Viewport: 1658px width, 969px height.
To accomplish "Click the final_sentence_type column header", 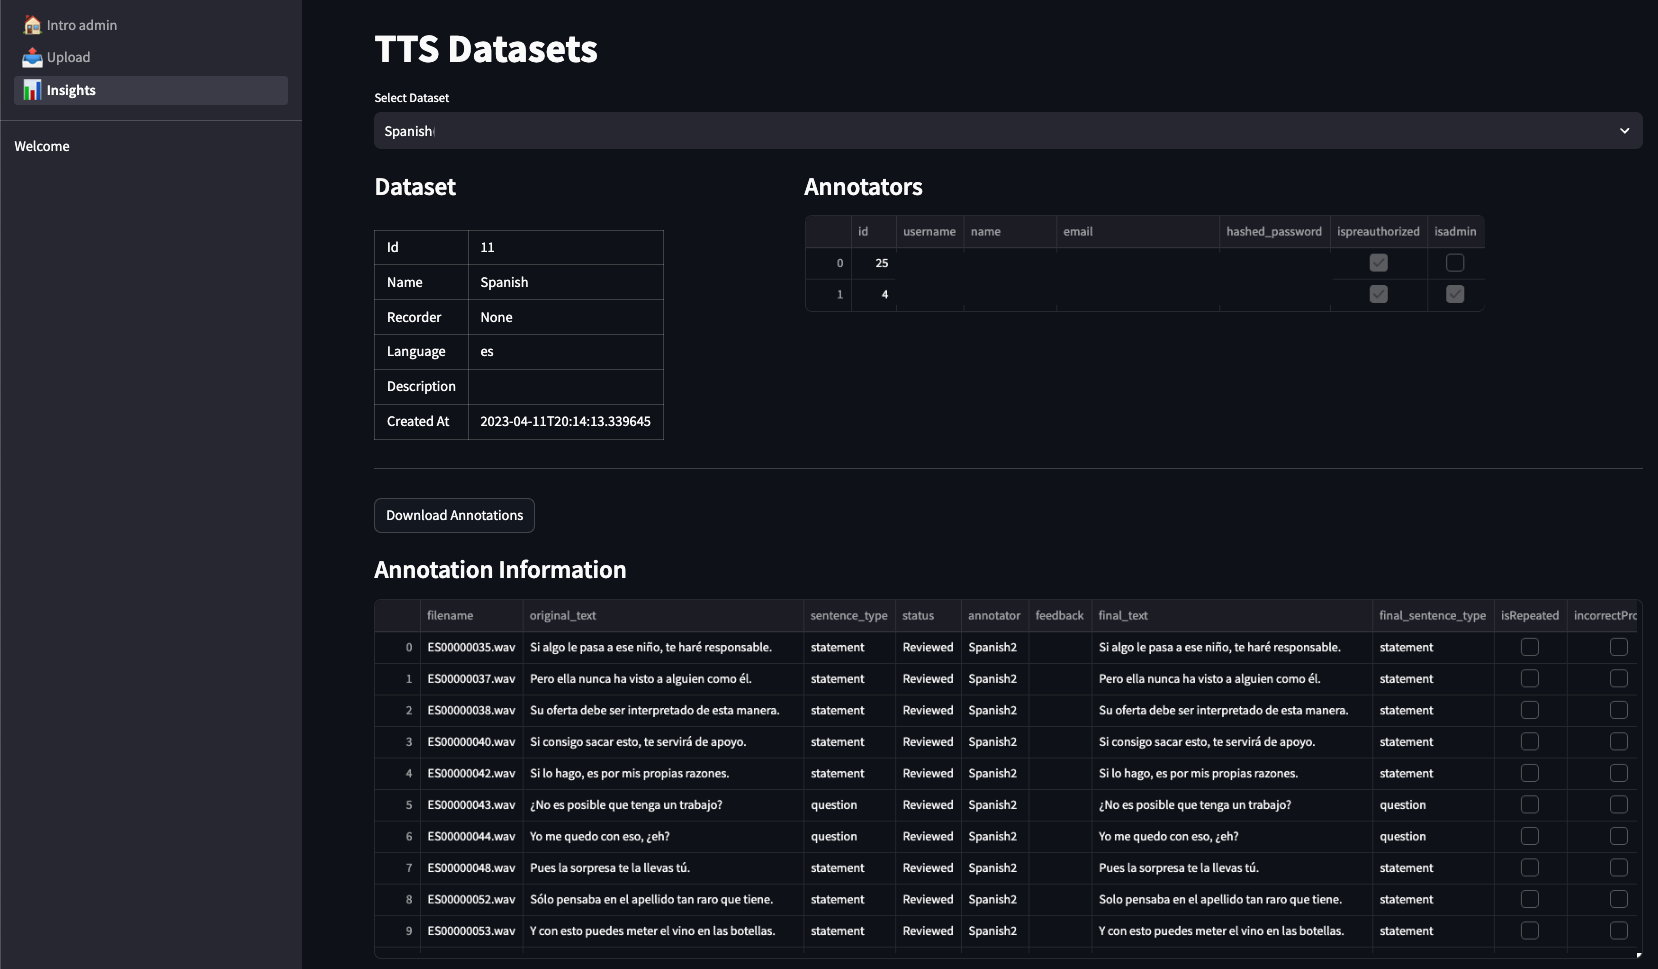I will [x=1432, y=615].
